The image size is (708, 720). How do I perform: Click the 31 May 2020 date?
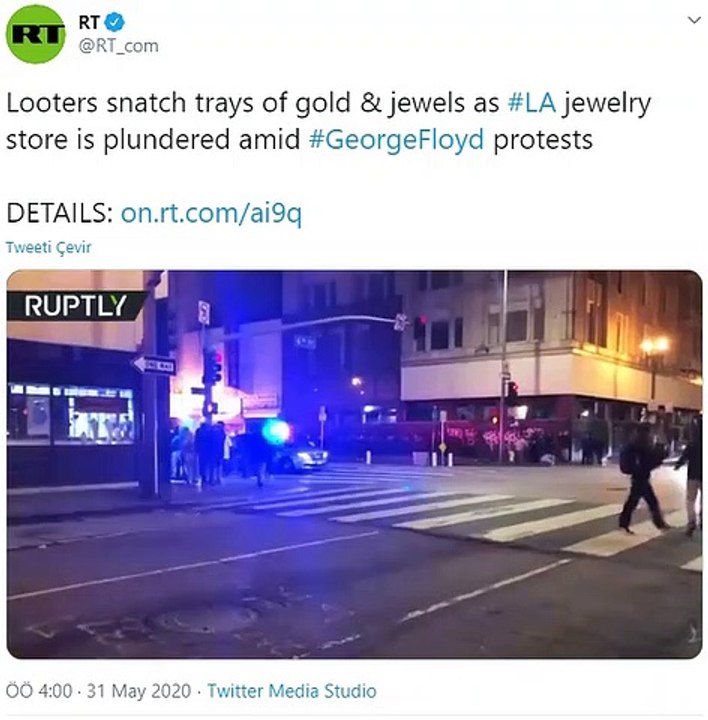pos(139,691)
